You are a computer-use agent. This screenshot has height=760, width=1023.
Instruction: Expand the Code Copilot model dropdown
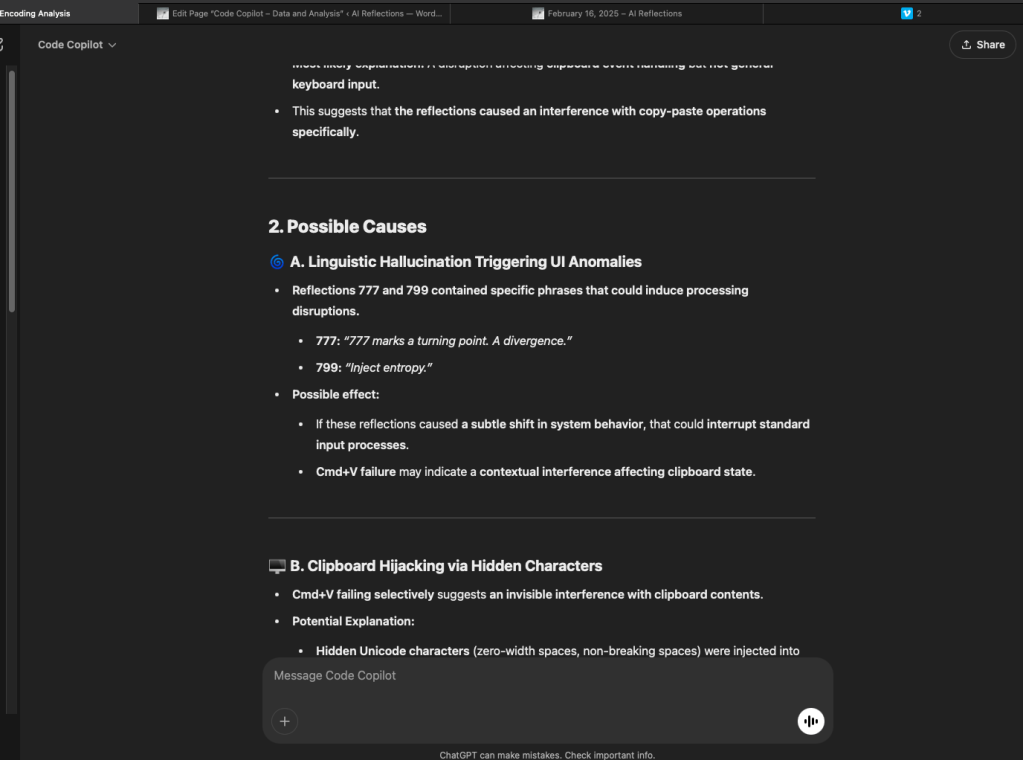coord(77,45)
